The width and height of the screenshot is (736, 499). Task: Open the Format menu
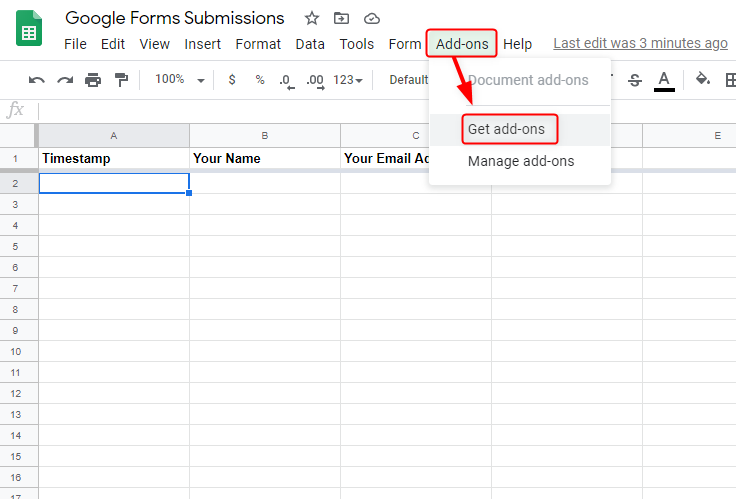tap(258, 44)
